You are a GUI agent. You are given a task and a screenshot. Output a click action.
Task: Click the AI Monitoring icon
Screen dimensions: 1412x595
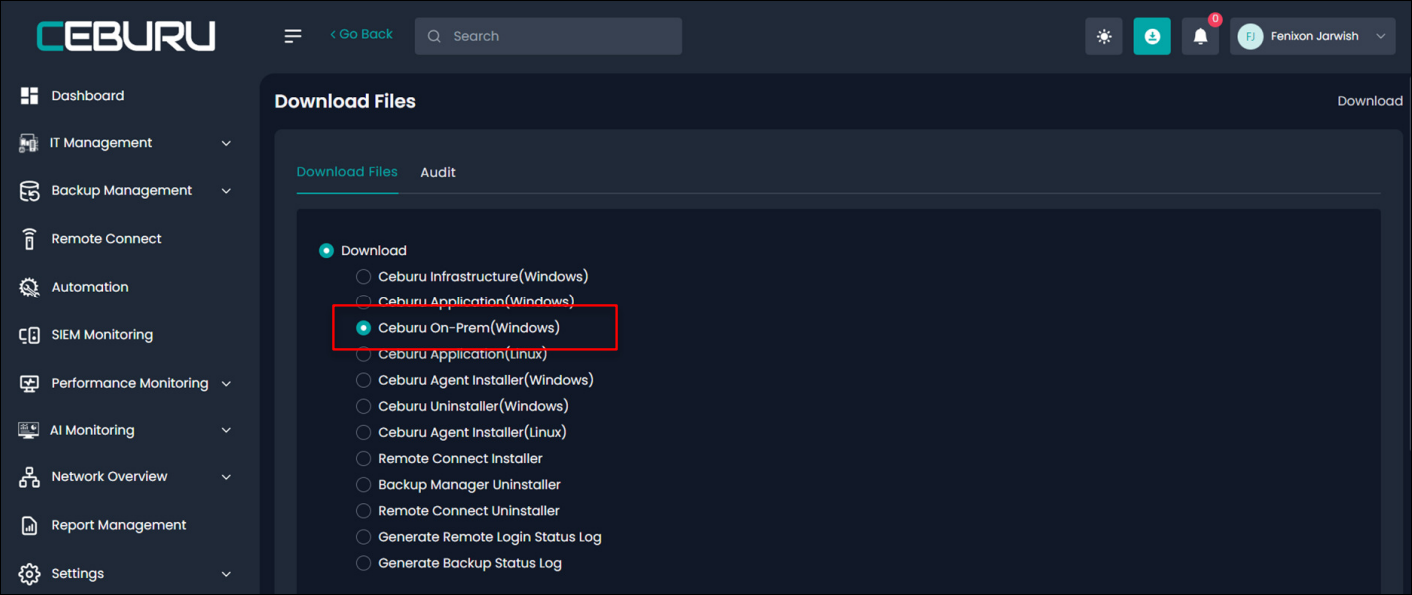tap(29, 430)
